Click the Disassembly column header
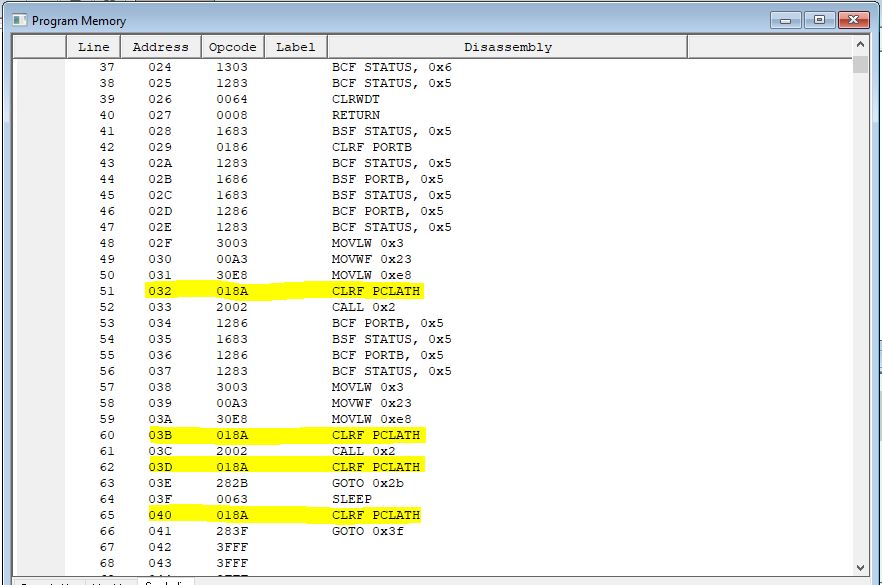The width and height of the screenshot is (882, 585). point(507,47)
